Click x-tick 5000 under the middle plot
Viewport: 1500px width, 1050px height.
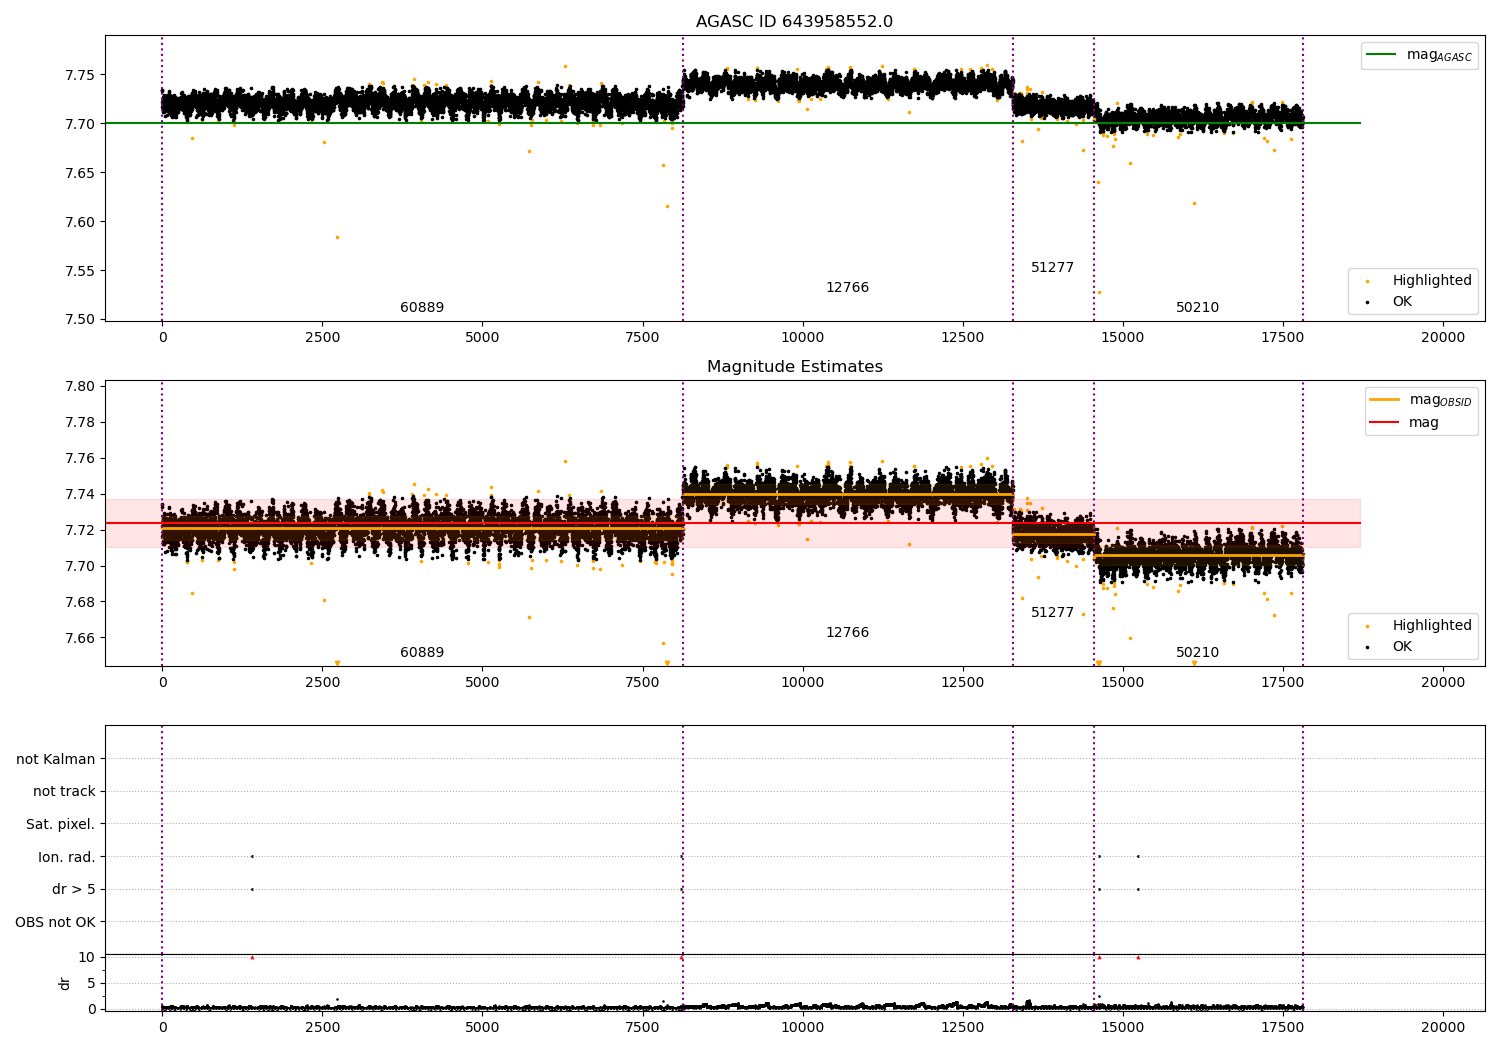[x=482, y=683]
